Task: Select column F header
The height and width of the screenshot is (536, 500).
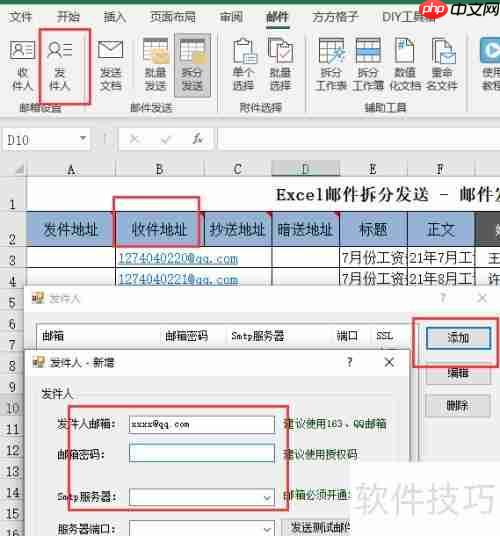Action: pos(441,169)
